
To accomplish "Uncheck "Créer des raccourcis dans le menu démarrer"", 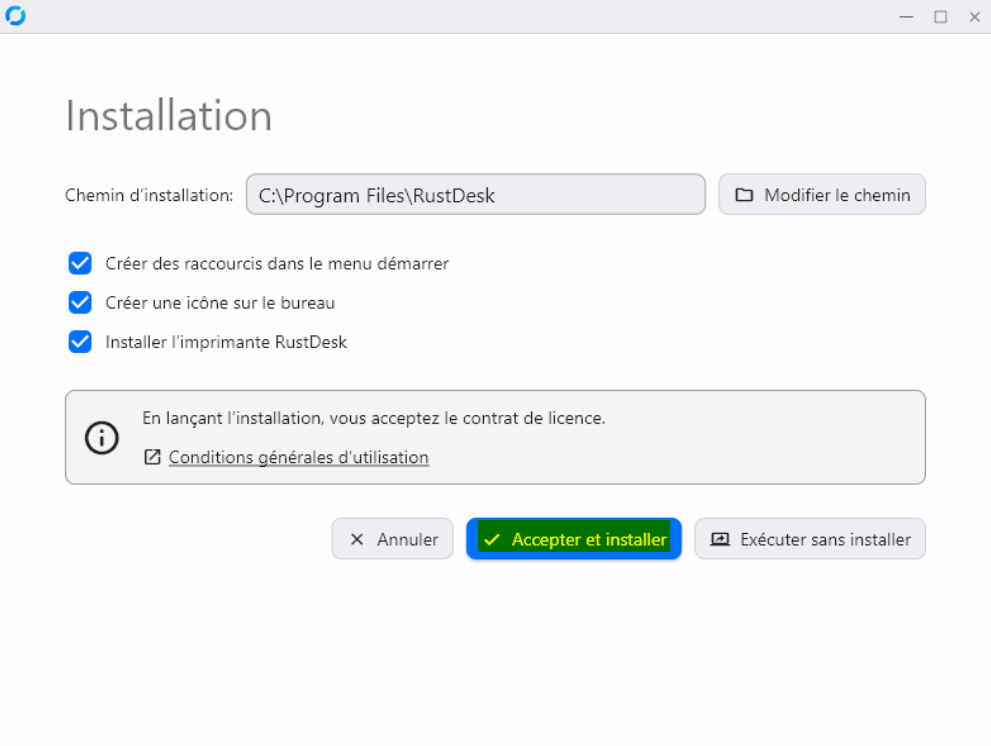I will coord(80,263).
